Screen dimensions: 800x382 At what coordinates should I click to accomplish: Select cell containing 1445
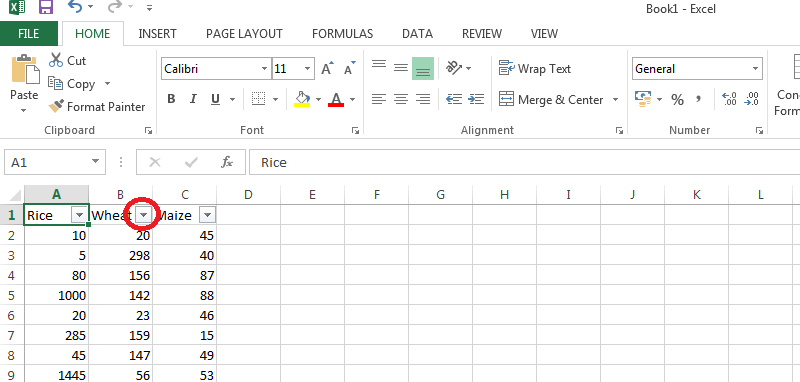(56, 375)
